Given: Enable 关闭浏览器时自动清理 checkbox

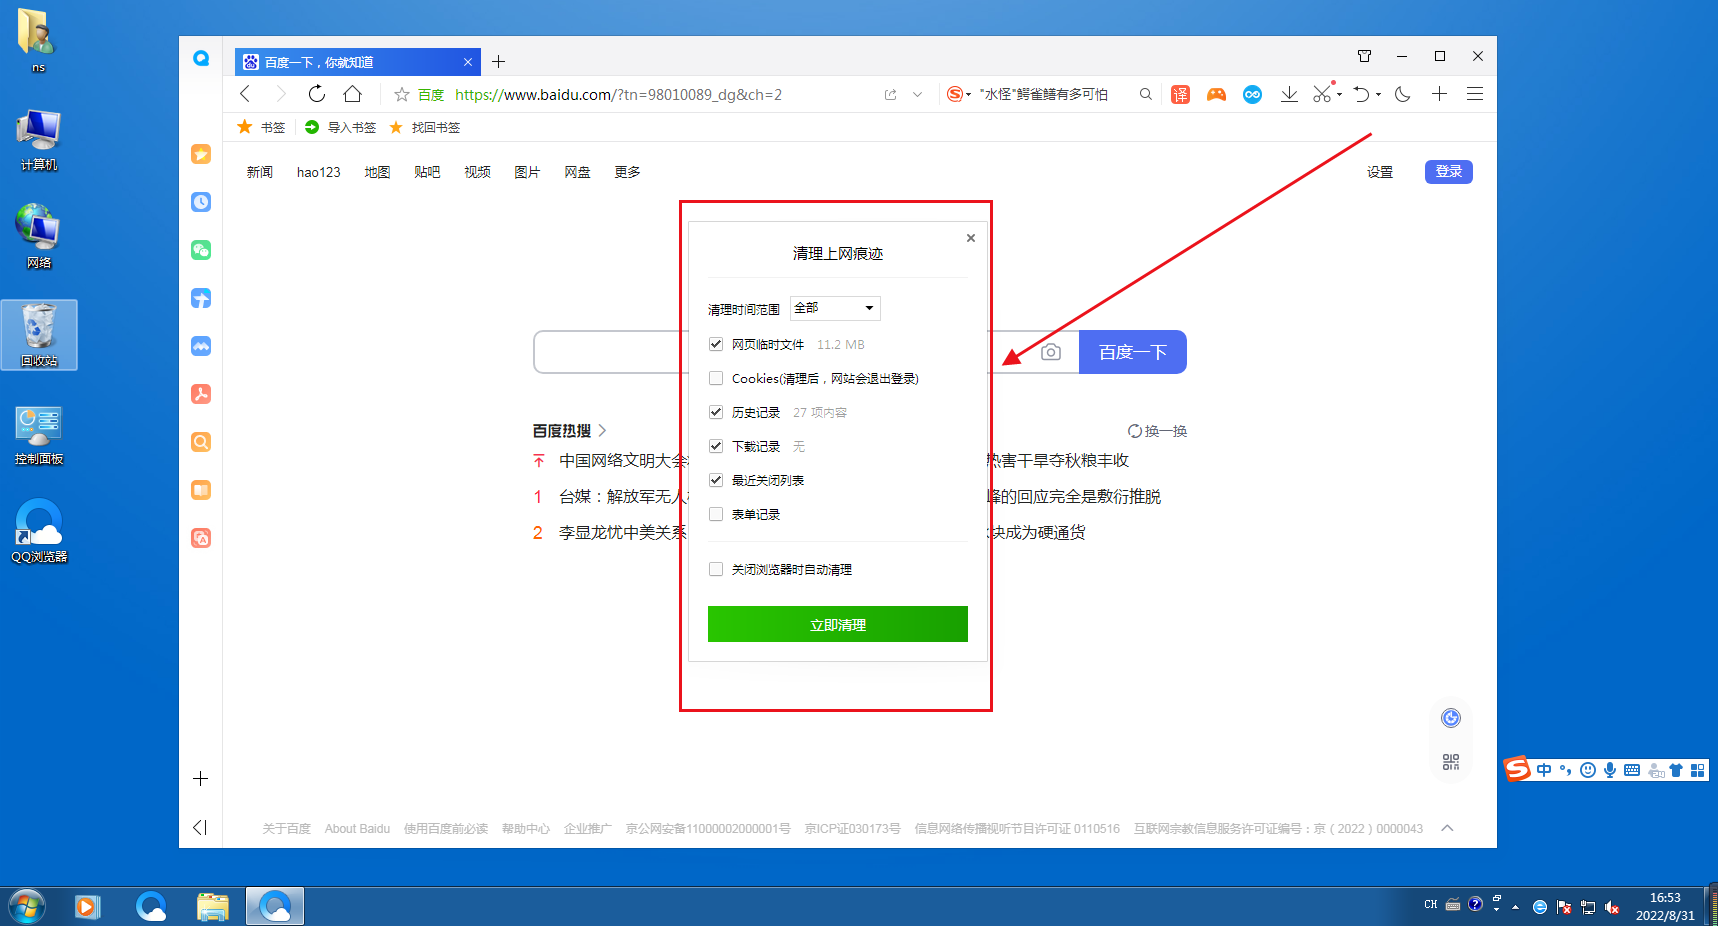Looking at the screenshot, I should coord(716,569).
